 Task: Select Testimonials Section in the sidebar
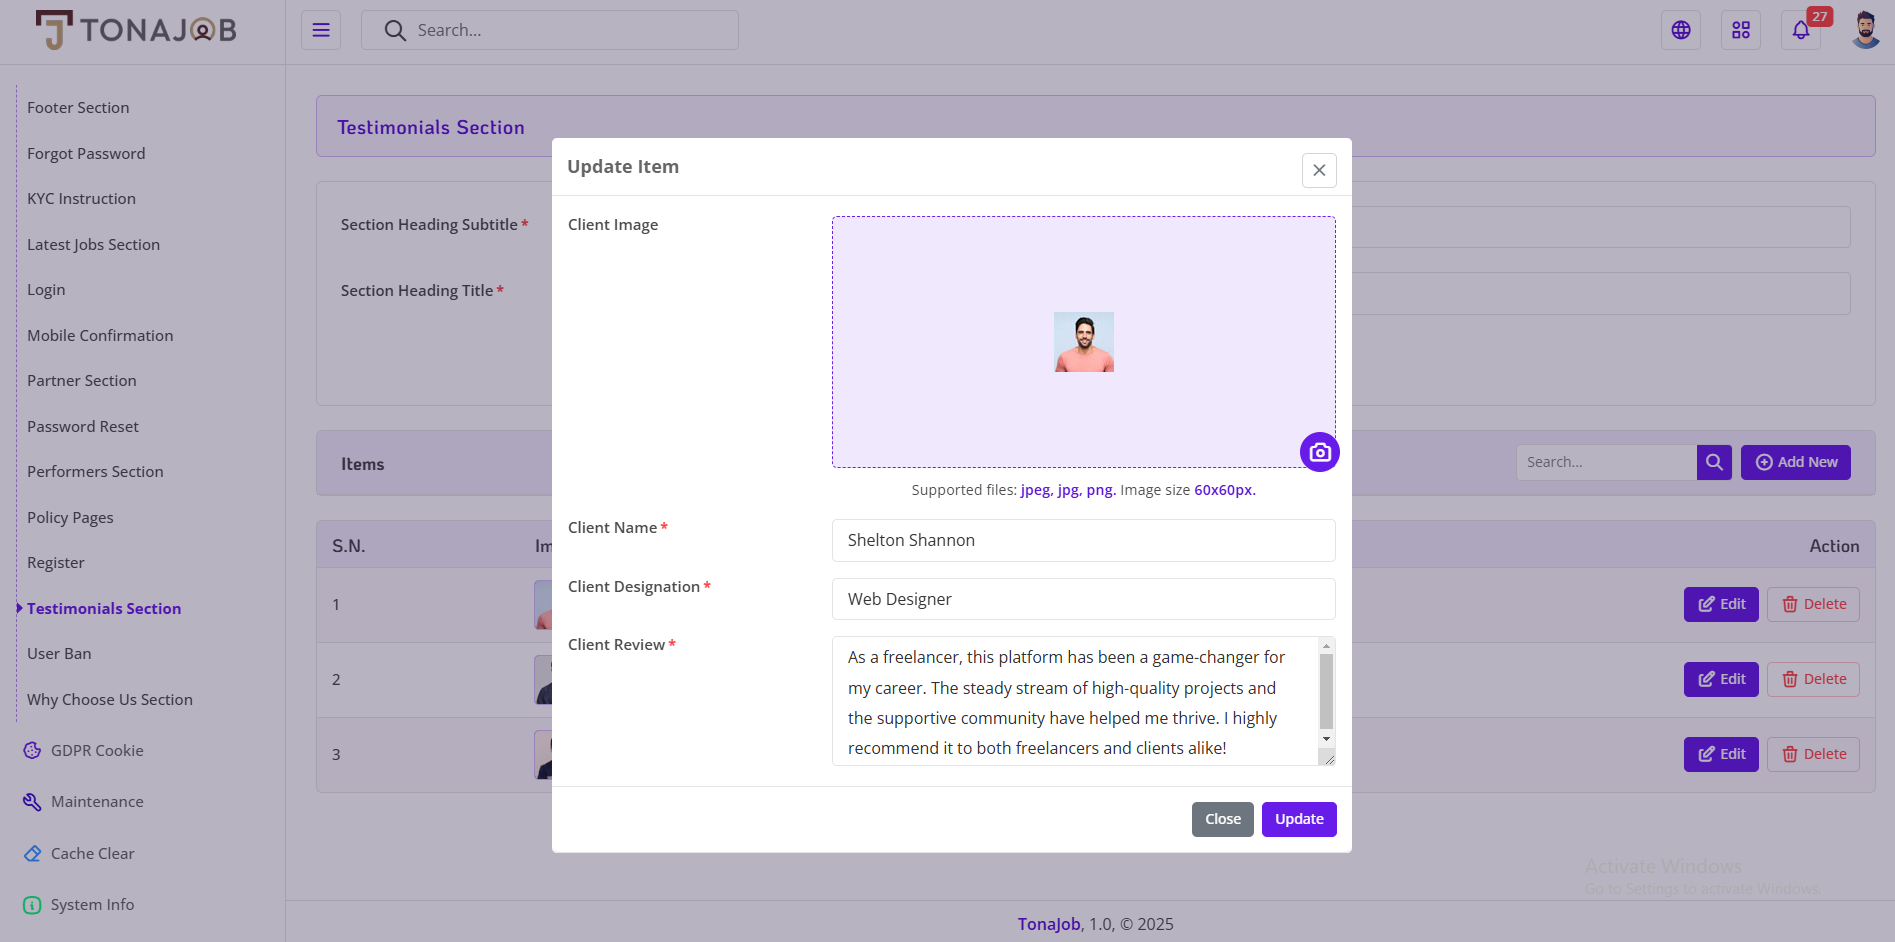pyautogui.click(x=104, y=608)
